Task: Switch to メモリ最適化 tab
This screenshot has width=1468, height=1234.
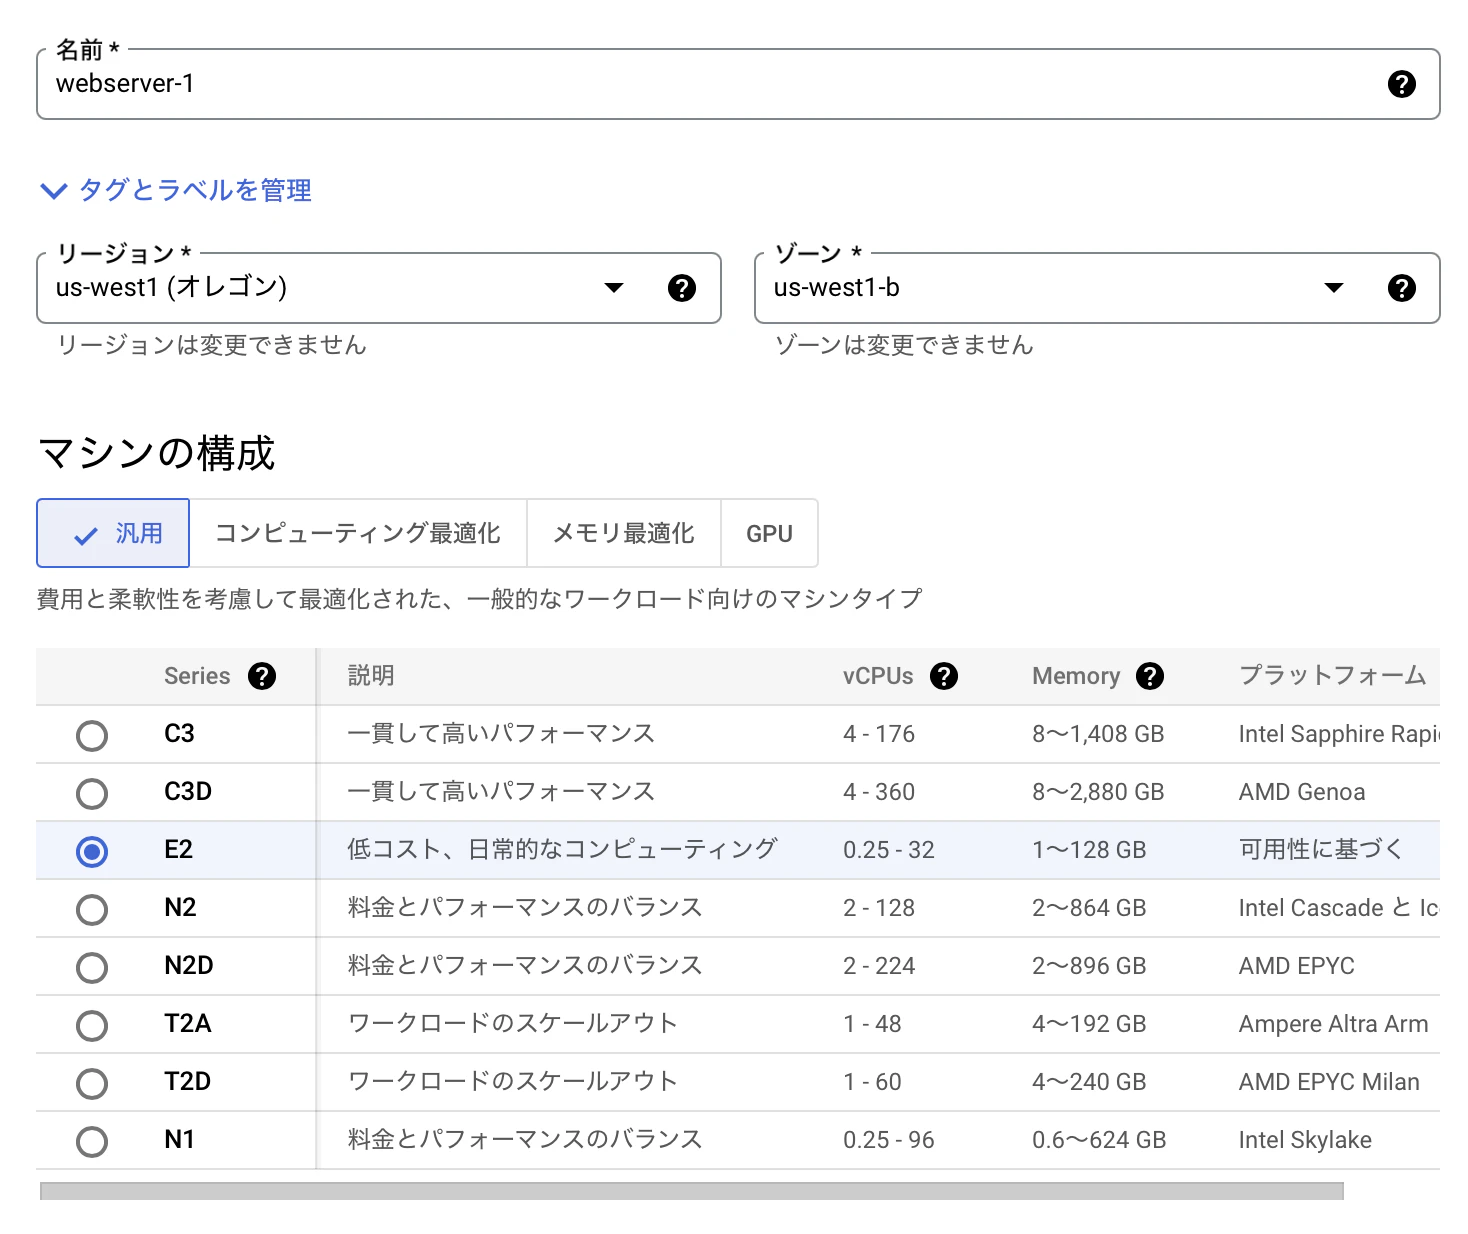Action: click(x=624, y=533)
